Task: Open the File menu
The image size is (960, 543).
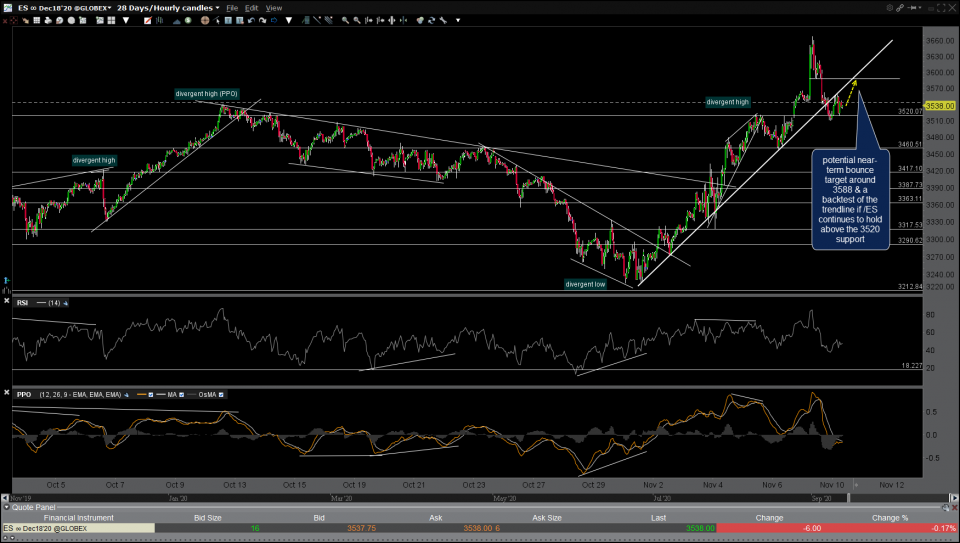Action: point(232,8)
